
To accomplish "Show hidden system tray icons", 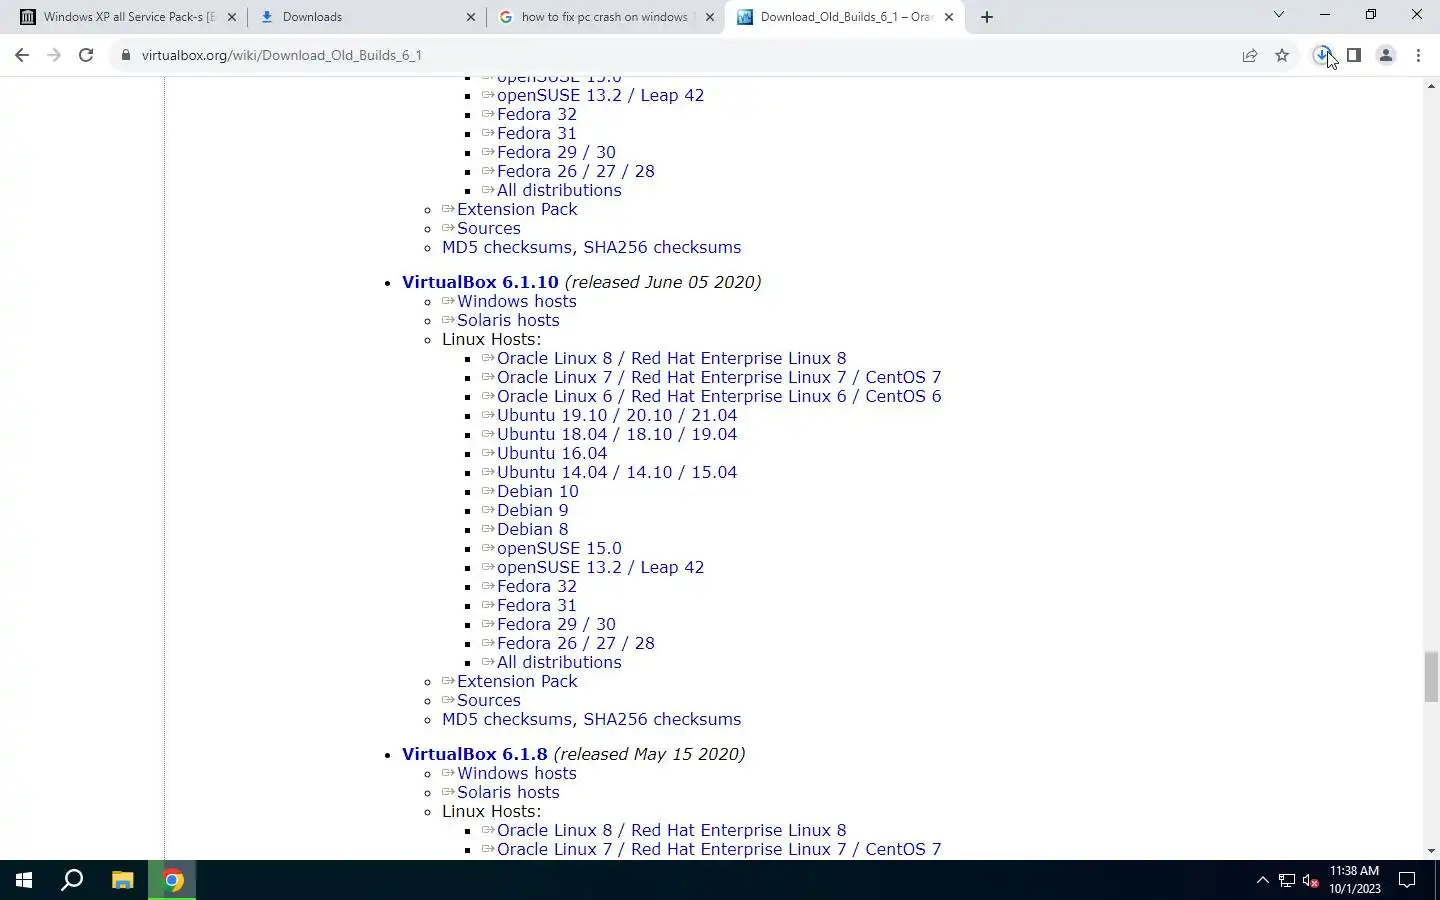I will [x=1262, y=880].
